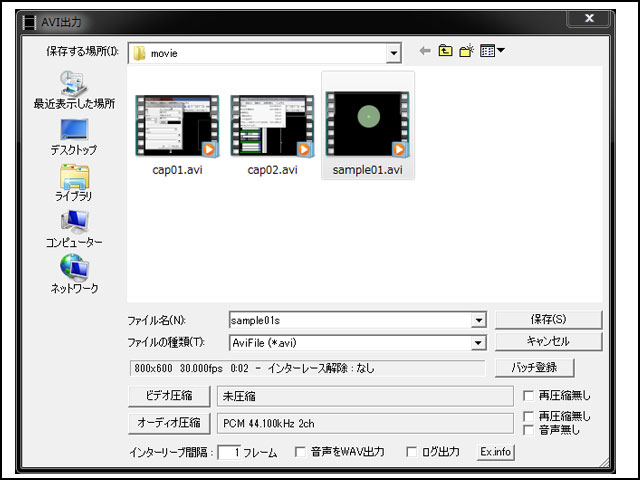The image size is (640, 480).
Task: Click the AVI出力 title bar film icon
Action: click(x=30, y=22)
